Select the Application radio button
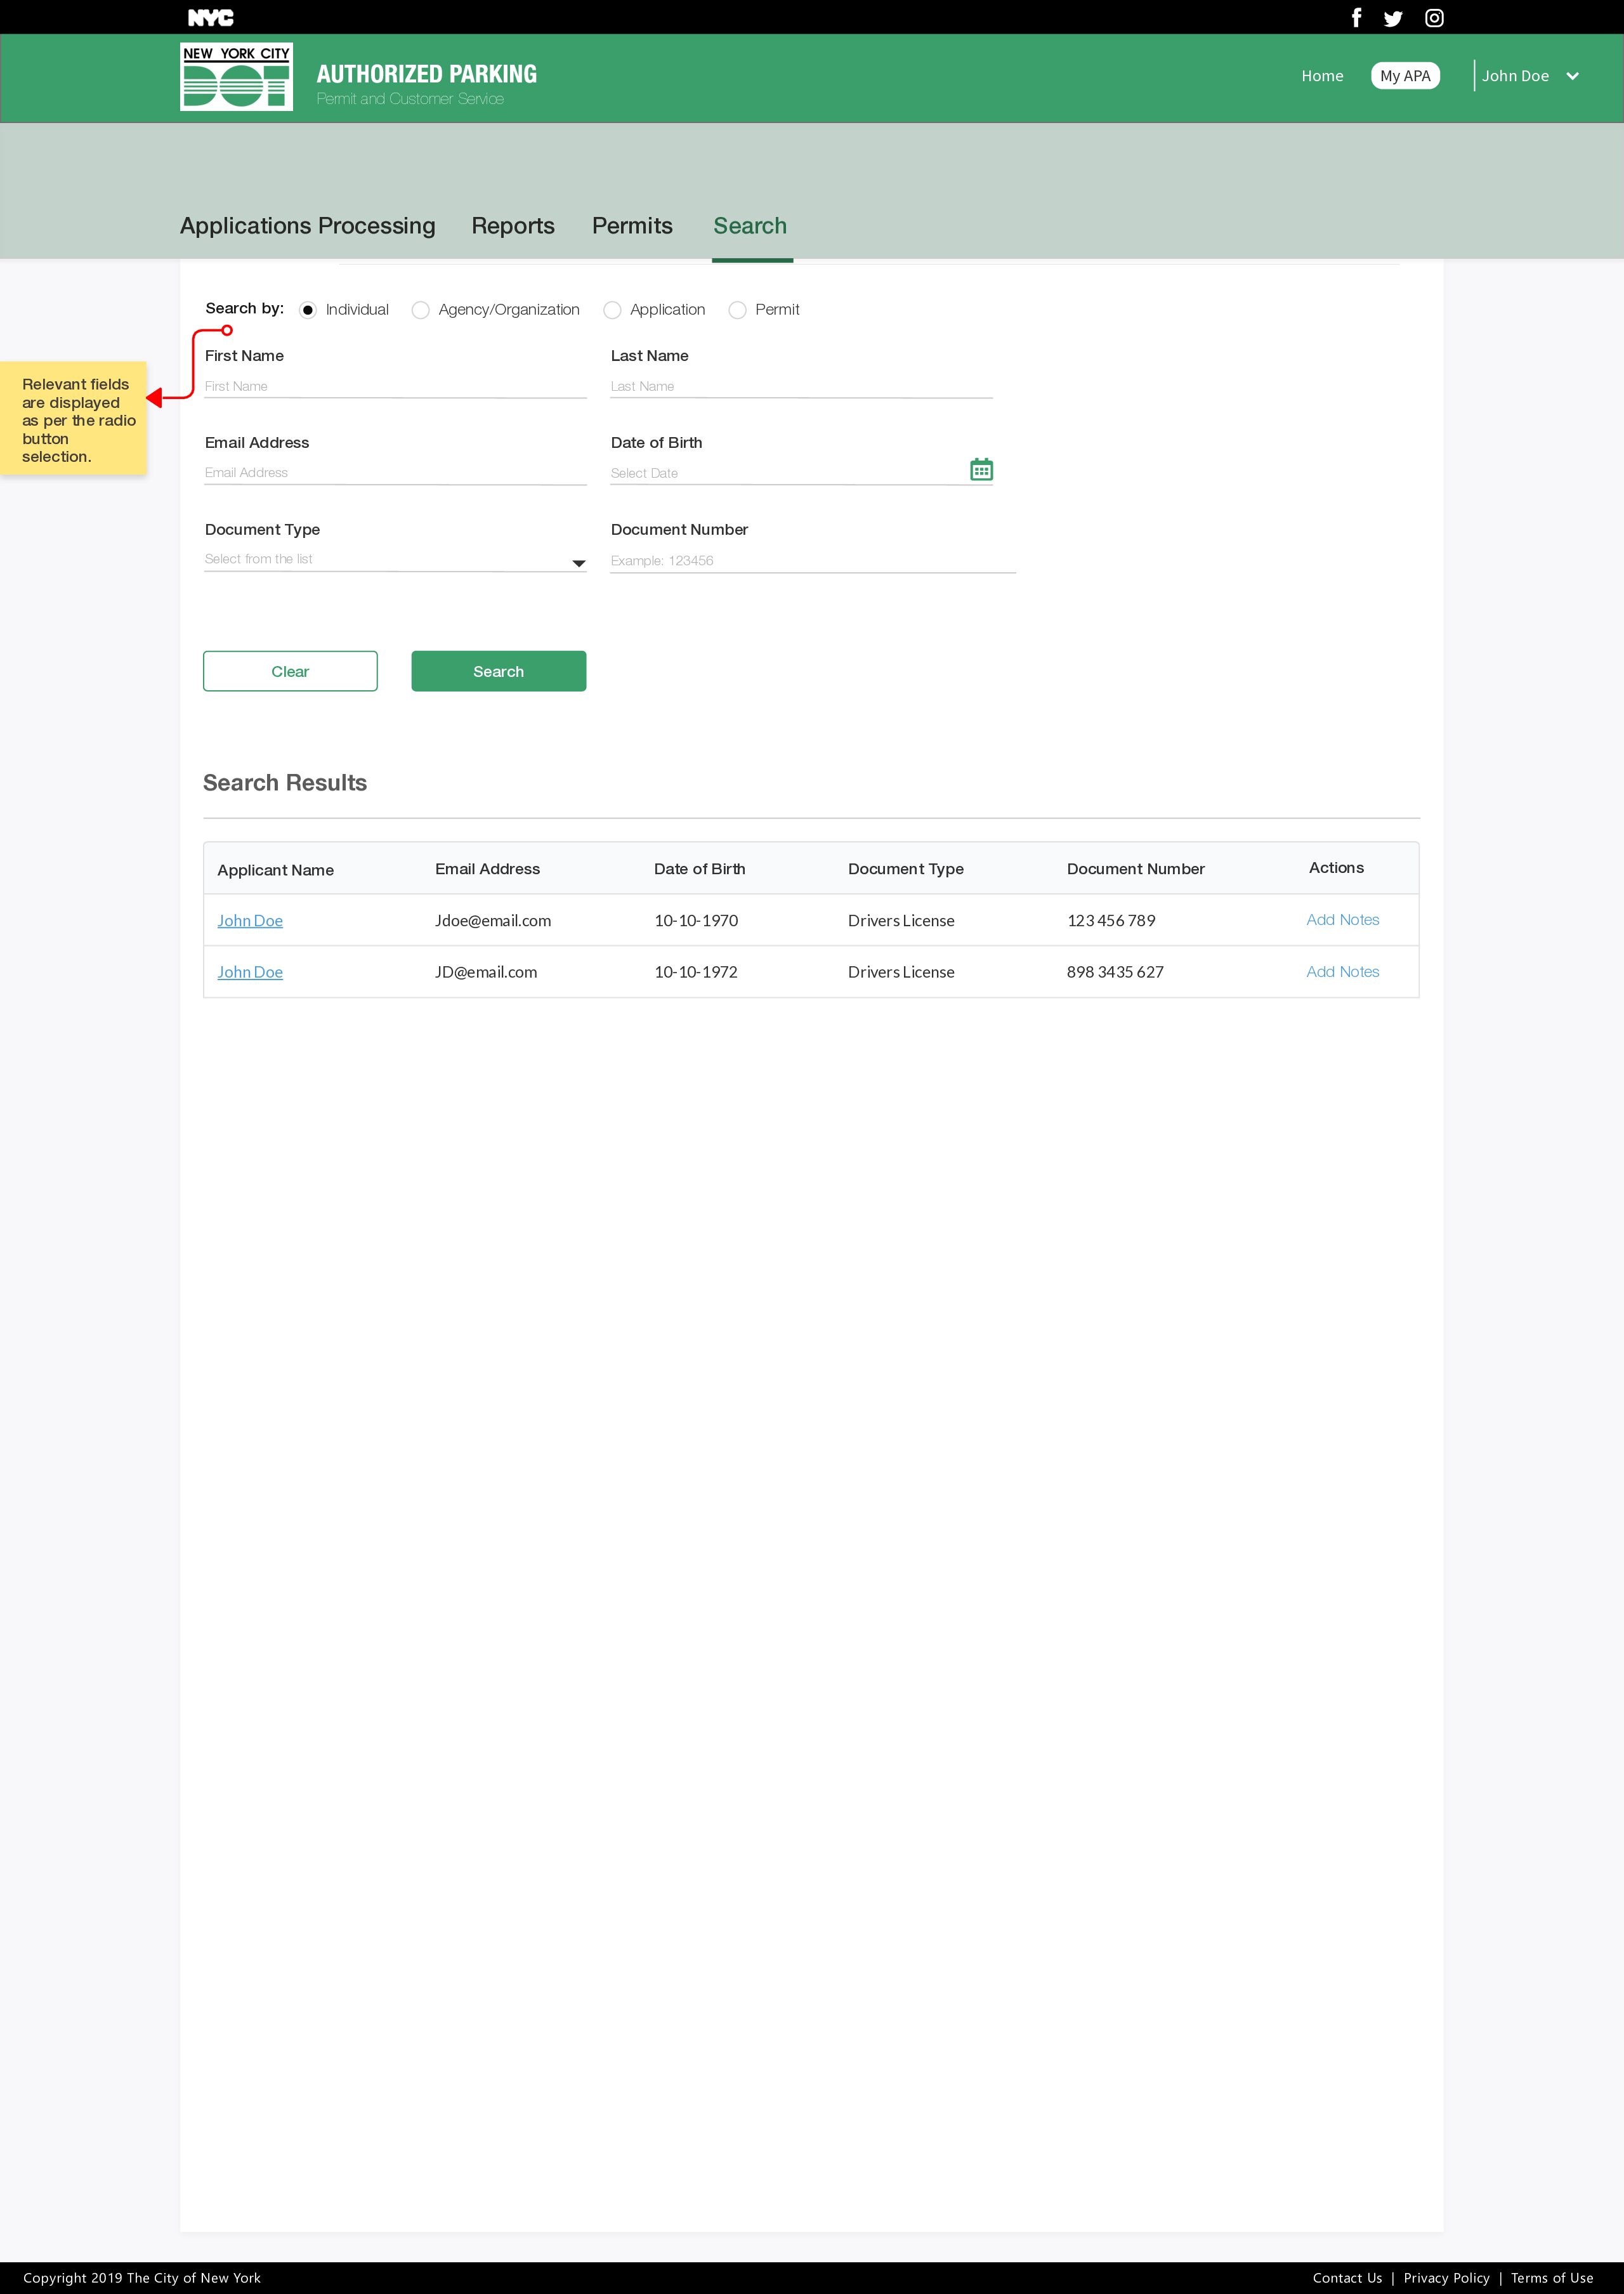 coord(612,310)
